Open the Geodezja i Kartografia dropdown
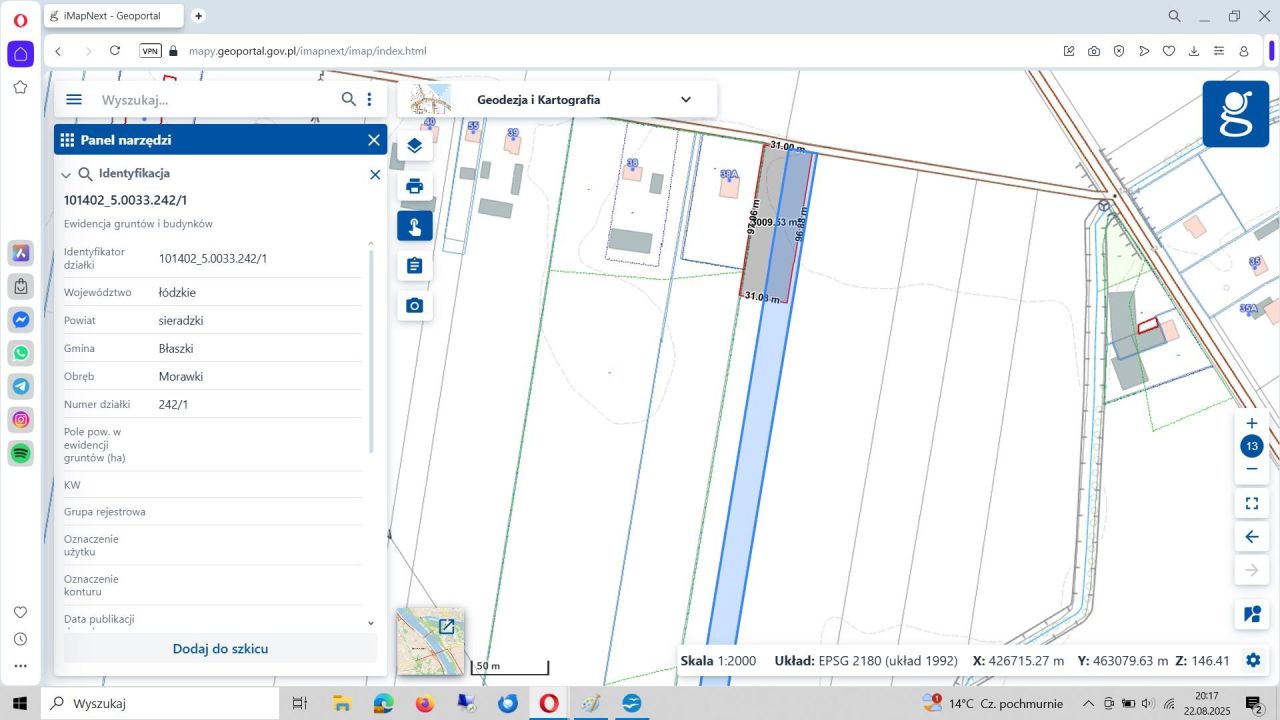The image size is (1280, 720). coord(685,99)
